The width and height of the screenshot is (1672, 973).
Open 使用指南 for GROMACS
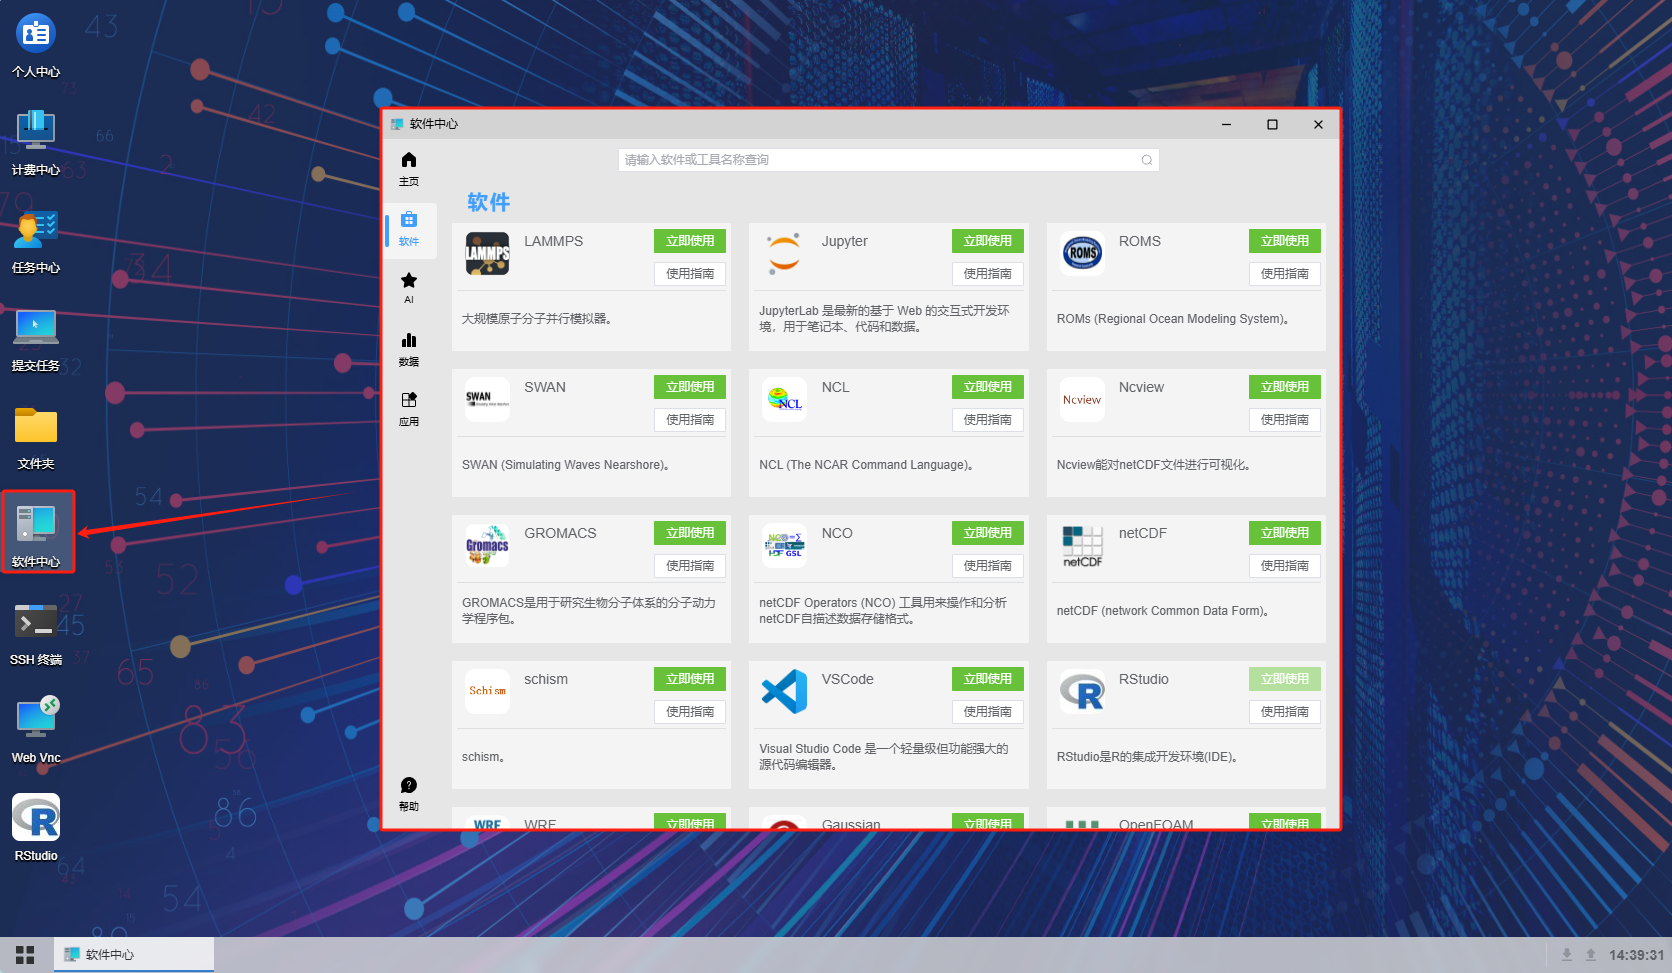point(690,566)
